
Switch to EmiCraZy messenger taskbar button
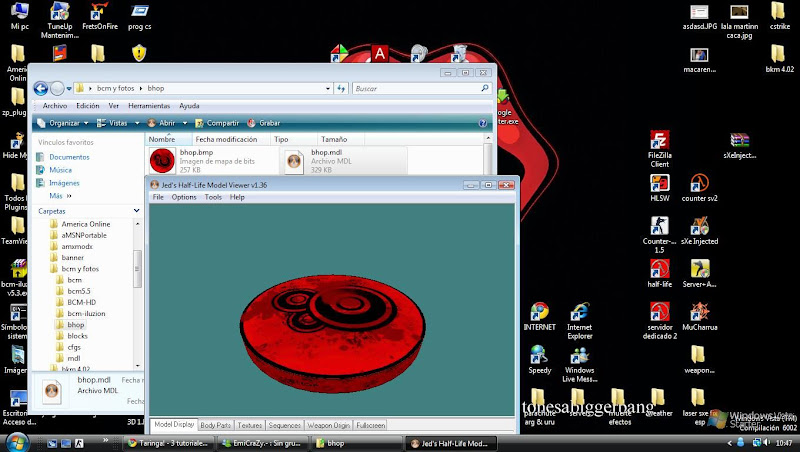point(263,443)
